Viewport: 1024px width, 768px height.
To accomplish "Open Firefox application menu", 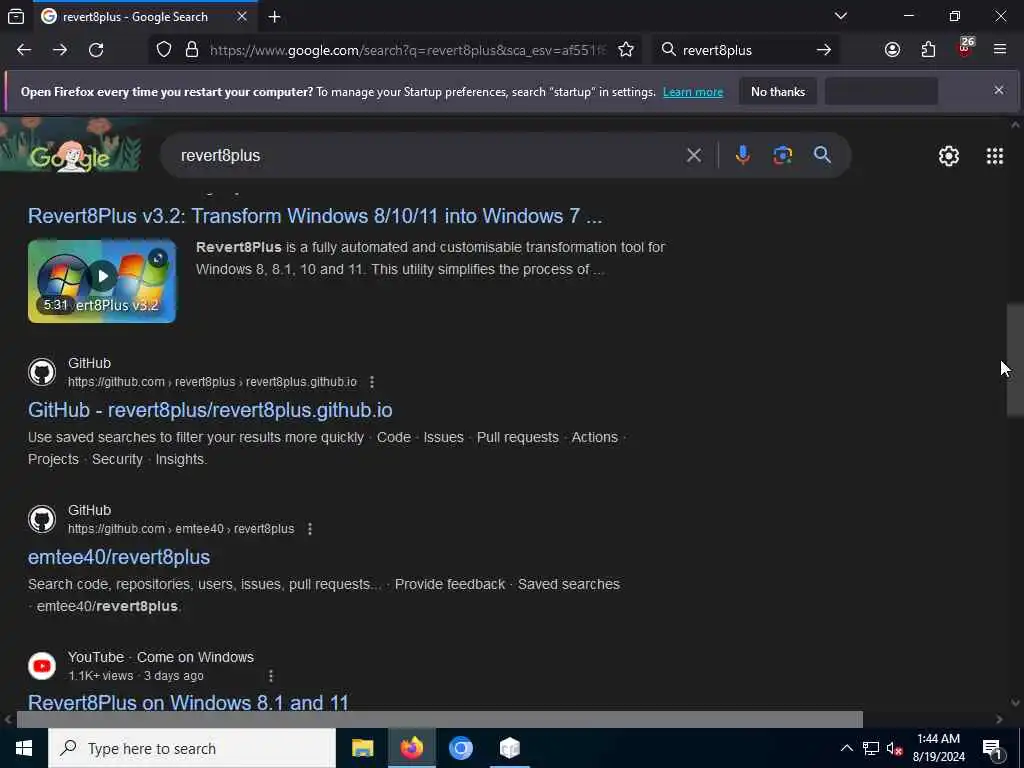I will point(1000,50).
